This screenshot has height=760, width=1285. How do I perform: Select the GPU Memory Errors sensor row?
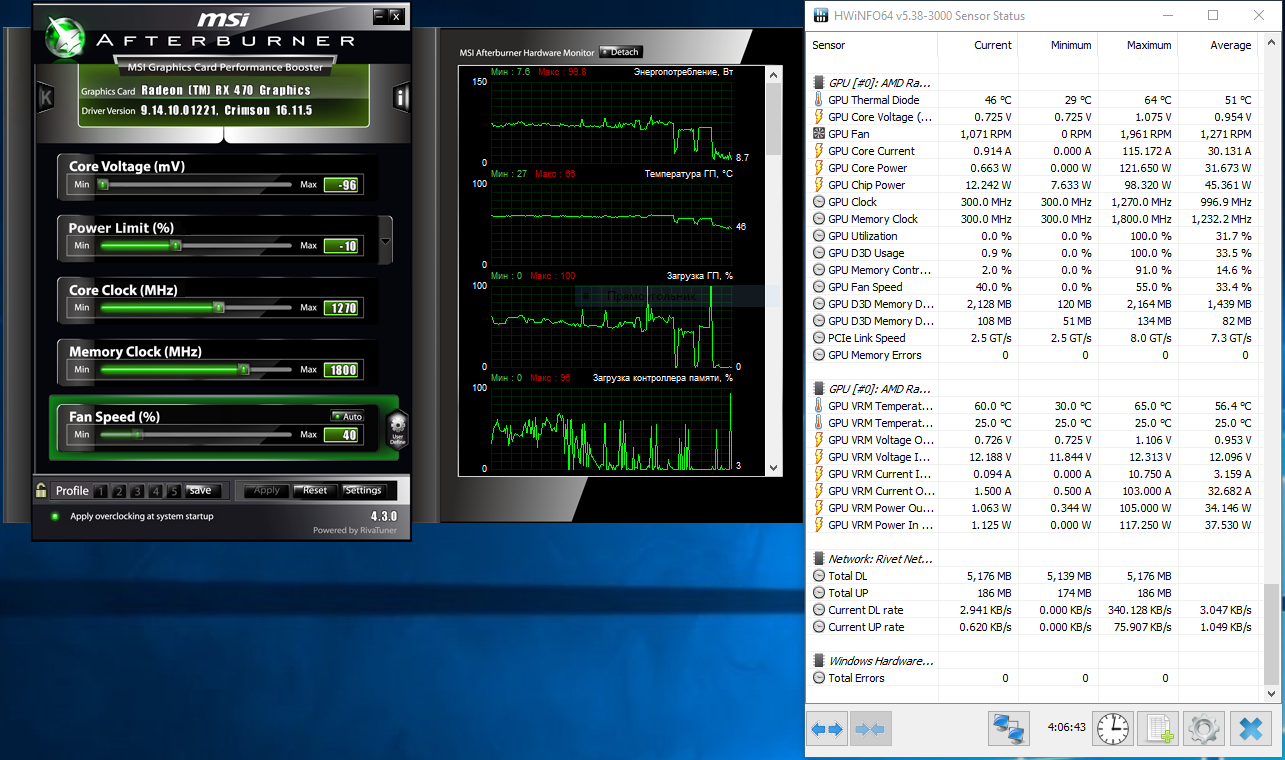tap(1033, 355)
